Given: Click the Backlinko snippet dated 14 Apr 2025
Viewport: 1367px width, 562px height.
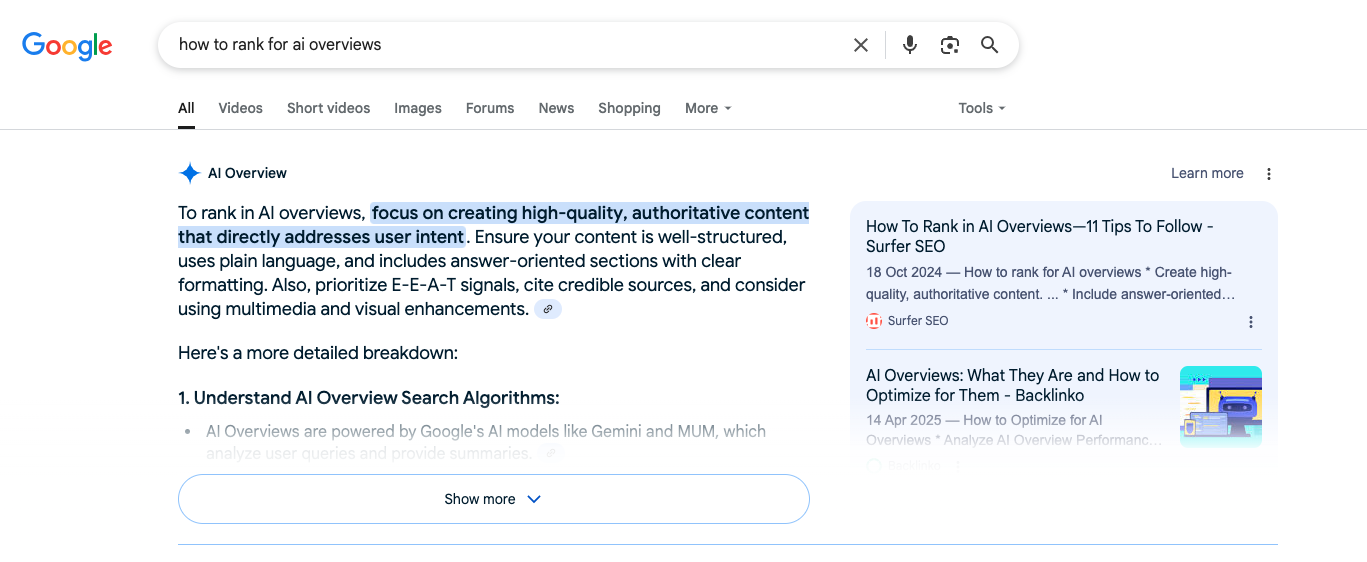Looking at the screenshot, I should 1015,430.
